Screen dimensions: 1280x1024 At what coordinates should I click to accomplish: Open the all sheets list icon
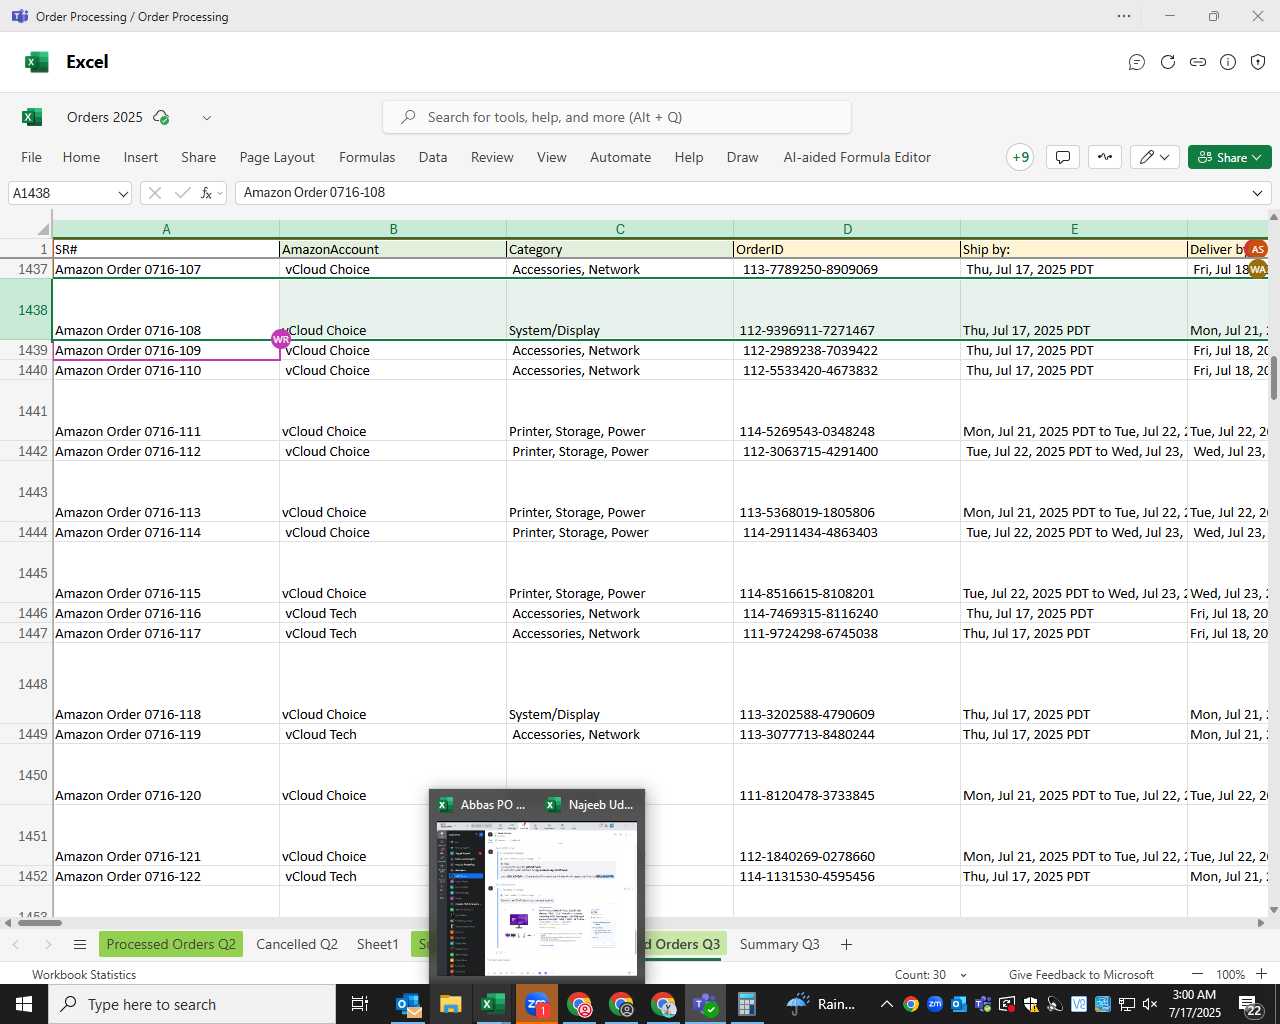80,944
